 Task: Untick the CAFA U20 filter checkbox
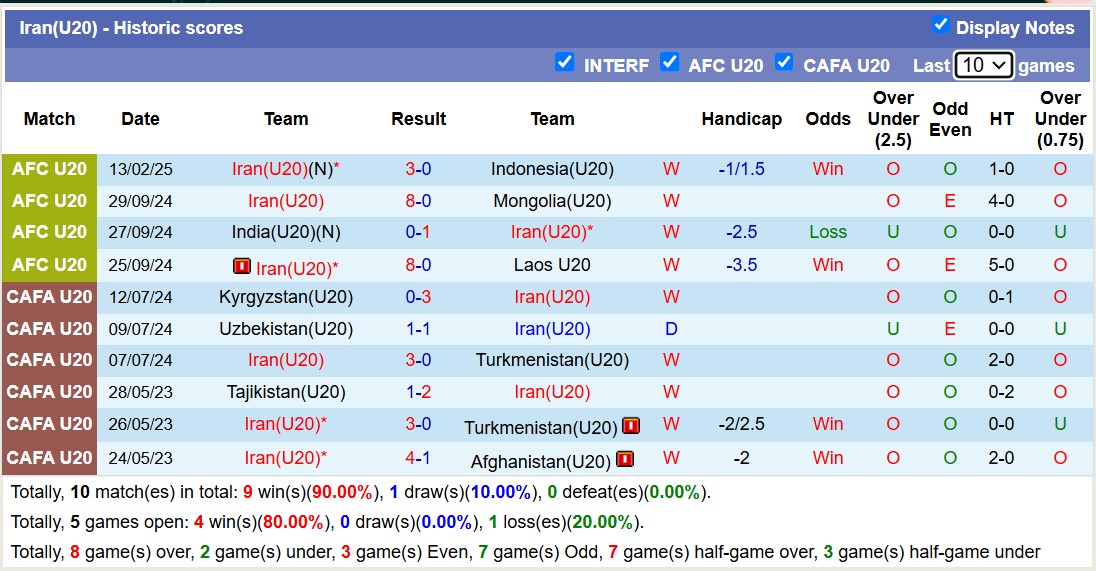coord(784,62)
